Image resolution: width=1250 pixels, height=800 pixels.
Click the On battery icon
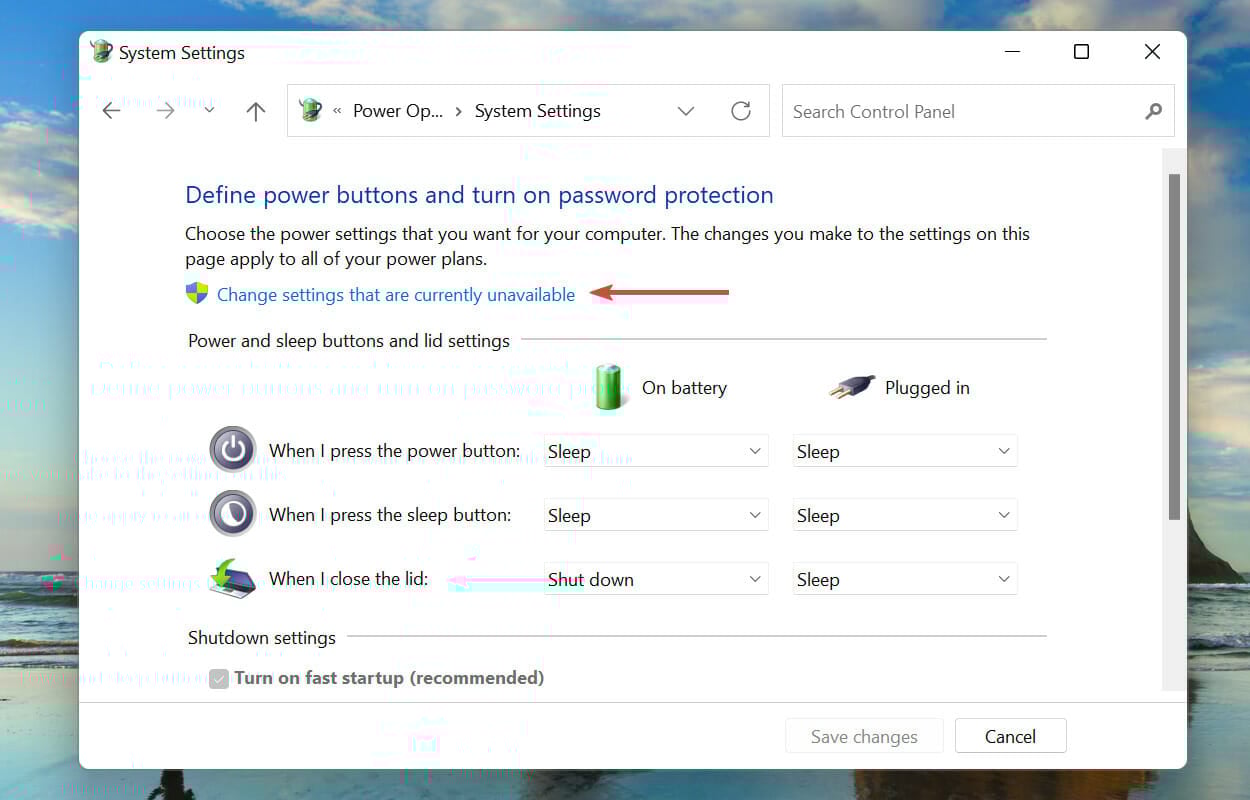[609, 387]
